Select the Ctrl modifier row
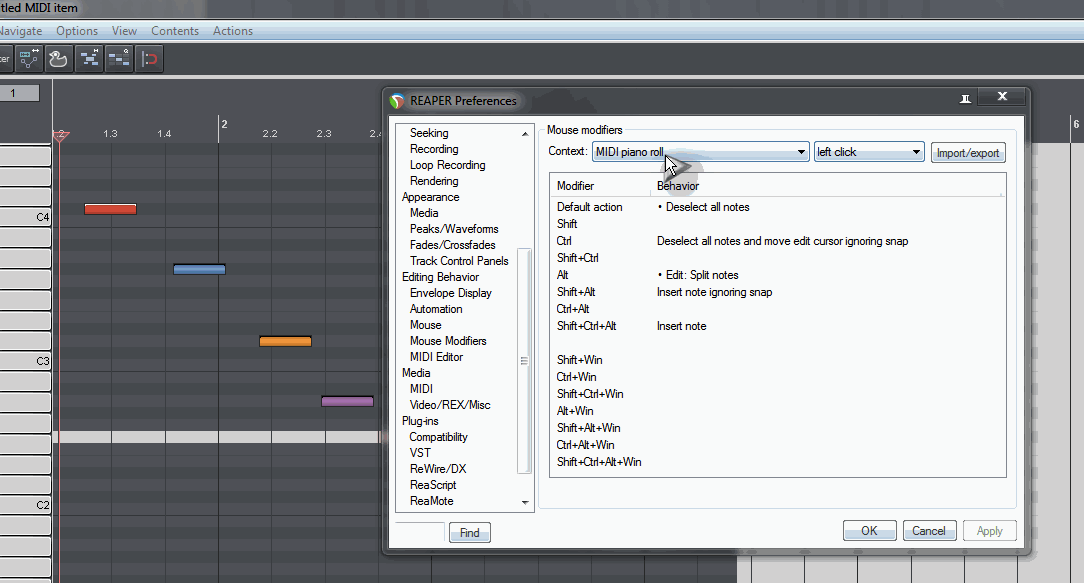 (778, 241)
